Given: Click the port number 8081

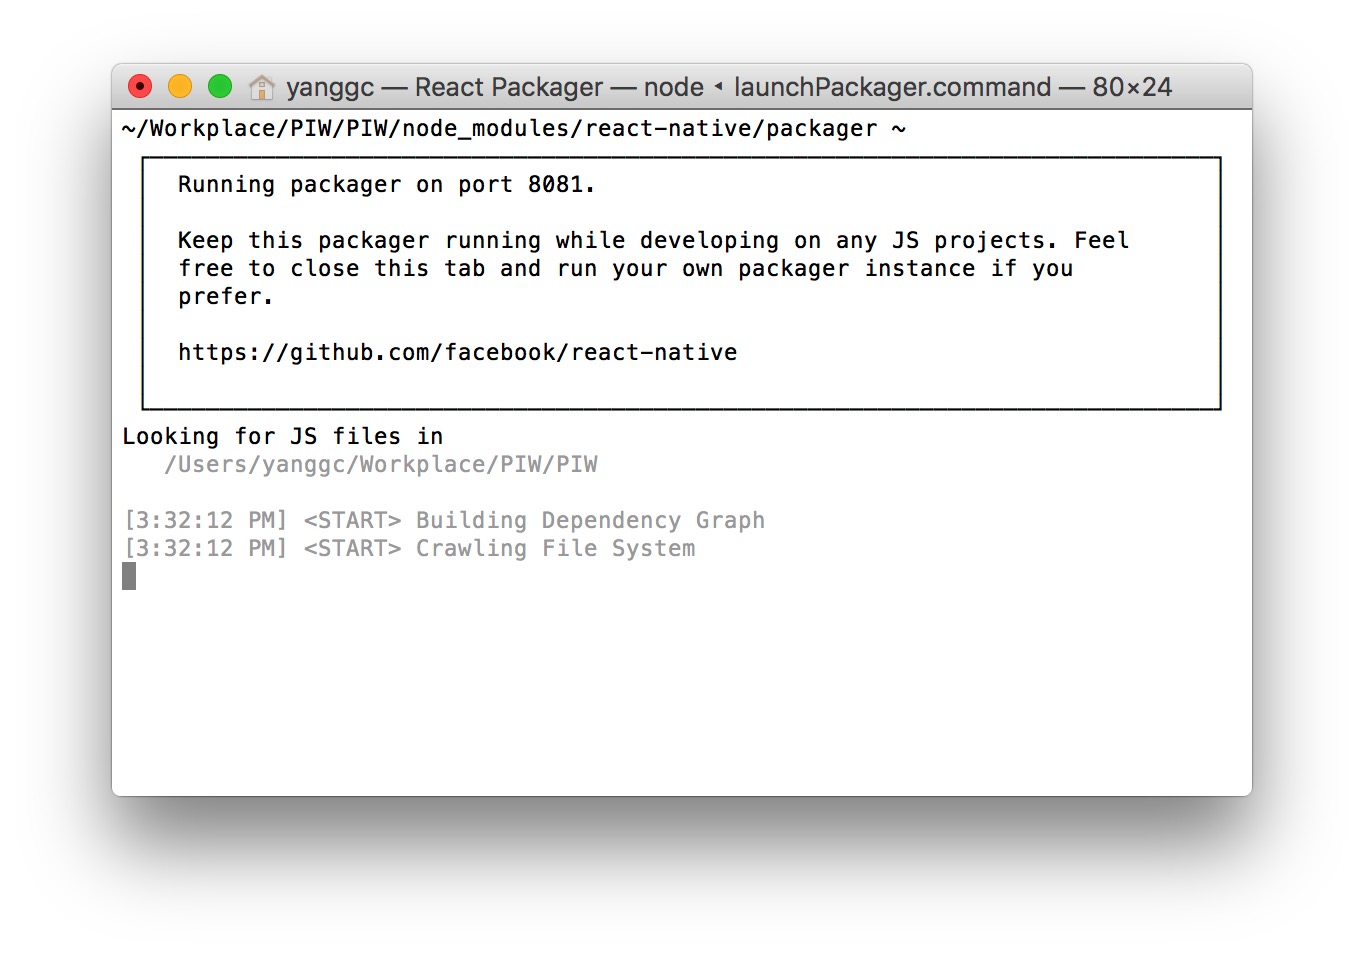Looking at the screenshot, I should 555,185.
